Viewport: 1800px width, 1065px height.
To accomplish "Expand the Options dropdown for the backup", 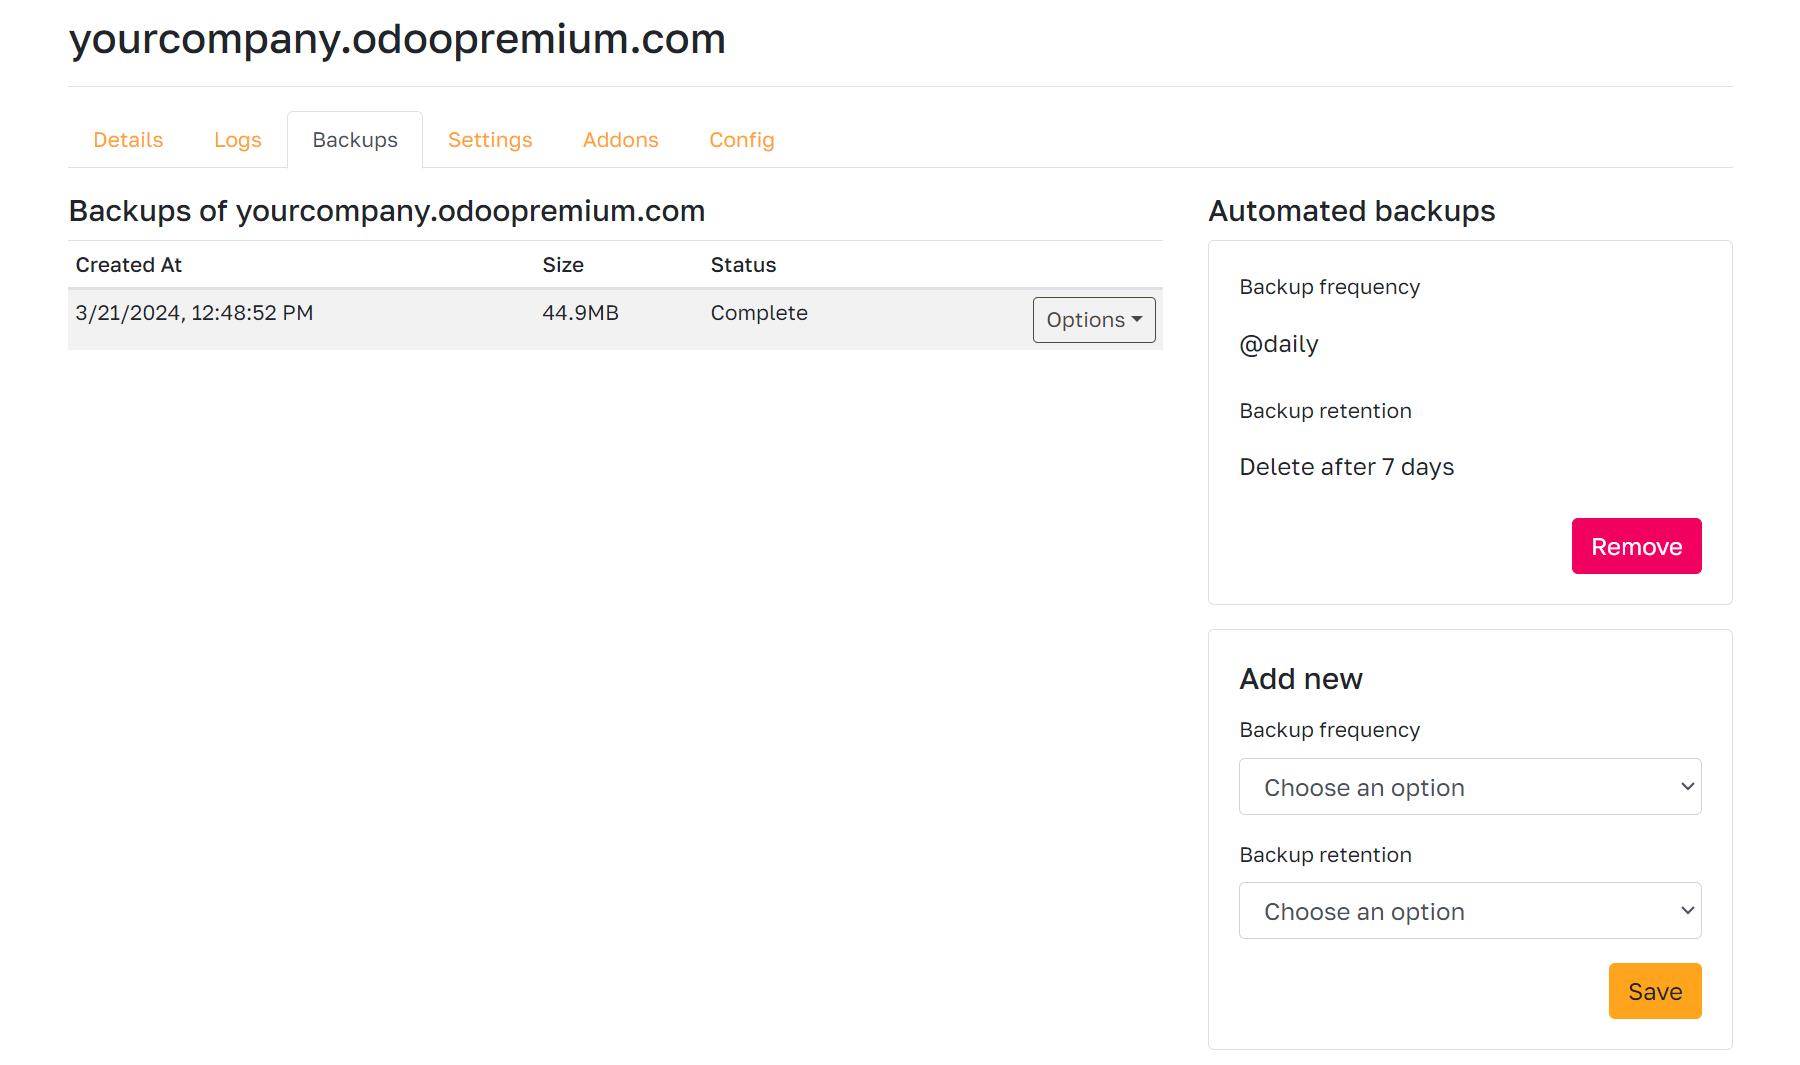I will [x=1093, y=320].
